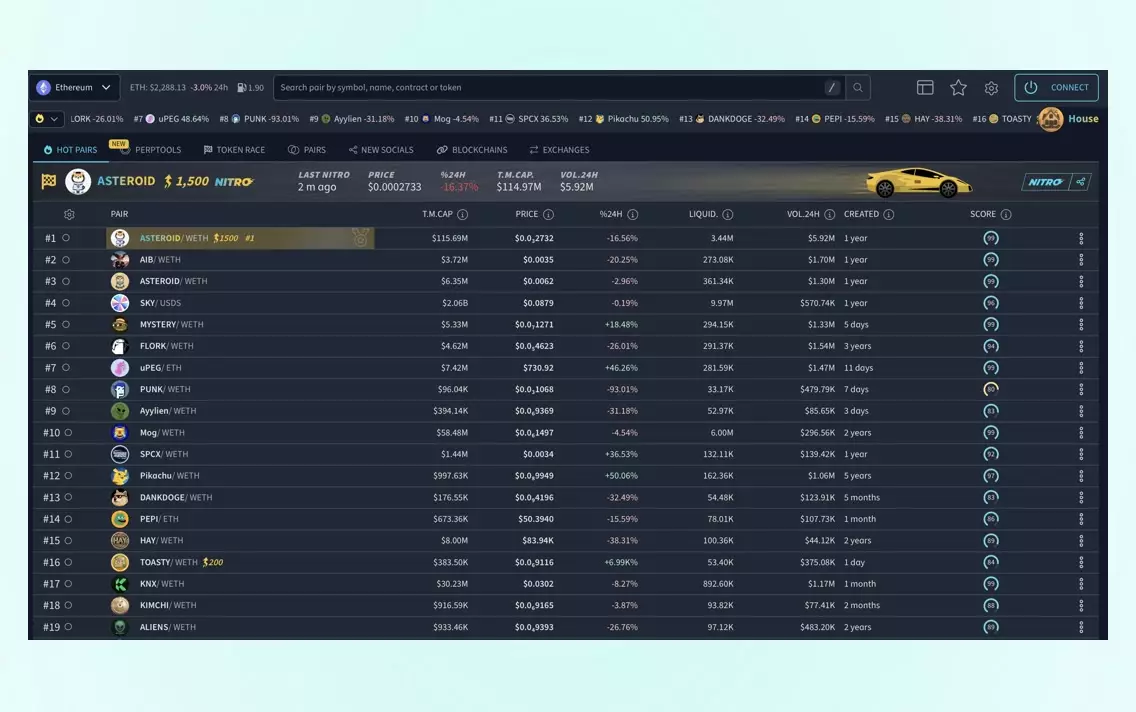Toggle the favorite circle for row #5
This screenshot has height=712, width=1136.
(x=66, y=324)
